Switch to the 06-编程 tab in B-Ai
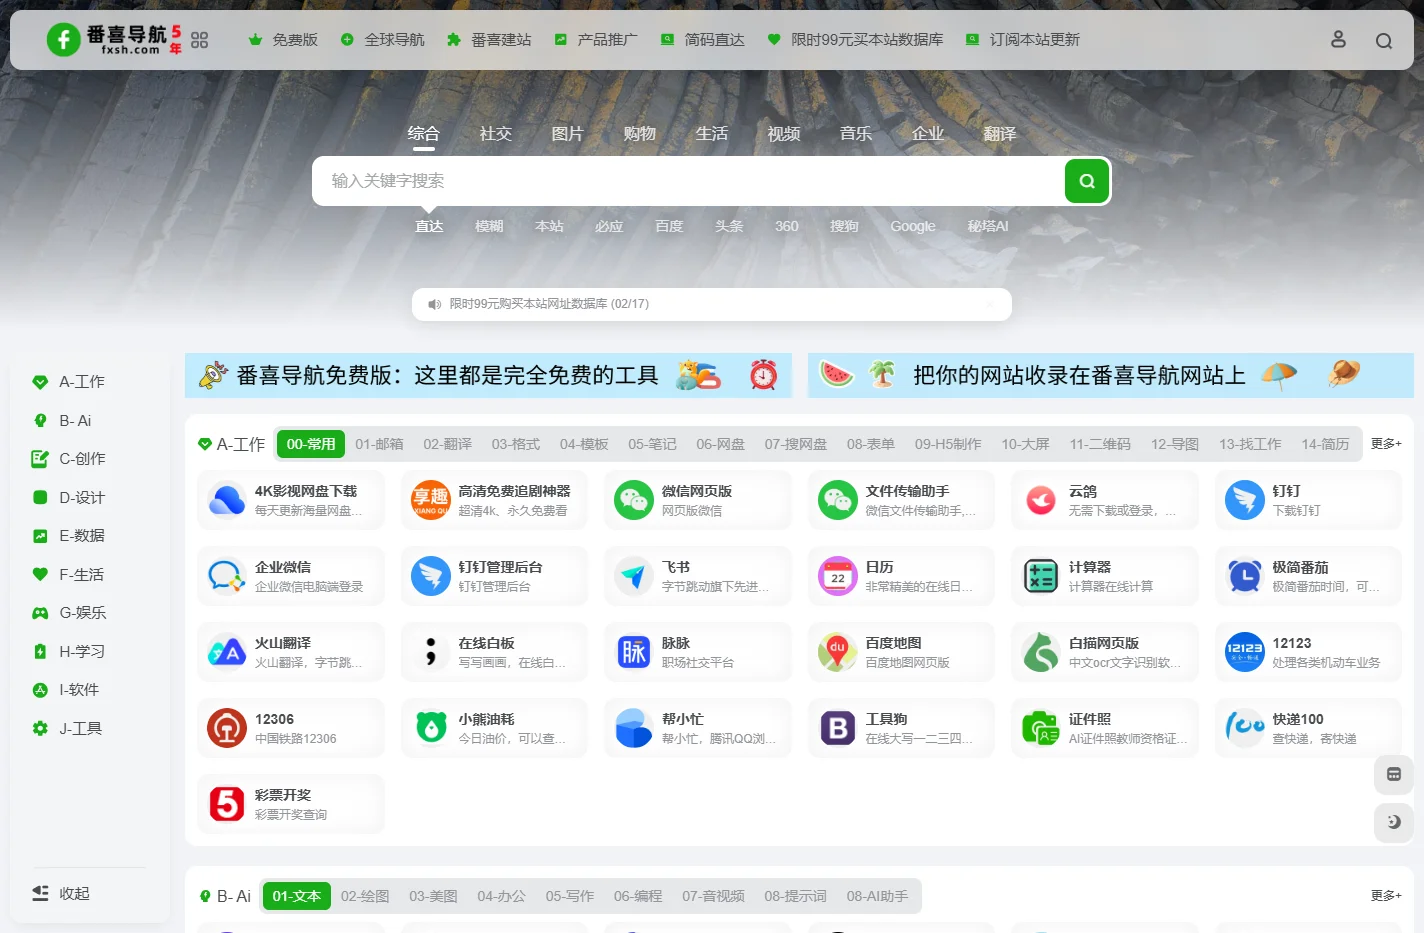The width and height of the screenshot is (1424, 933). pyautogui.click(x=638, y=896)
